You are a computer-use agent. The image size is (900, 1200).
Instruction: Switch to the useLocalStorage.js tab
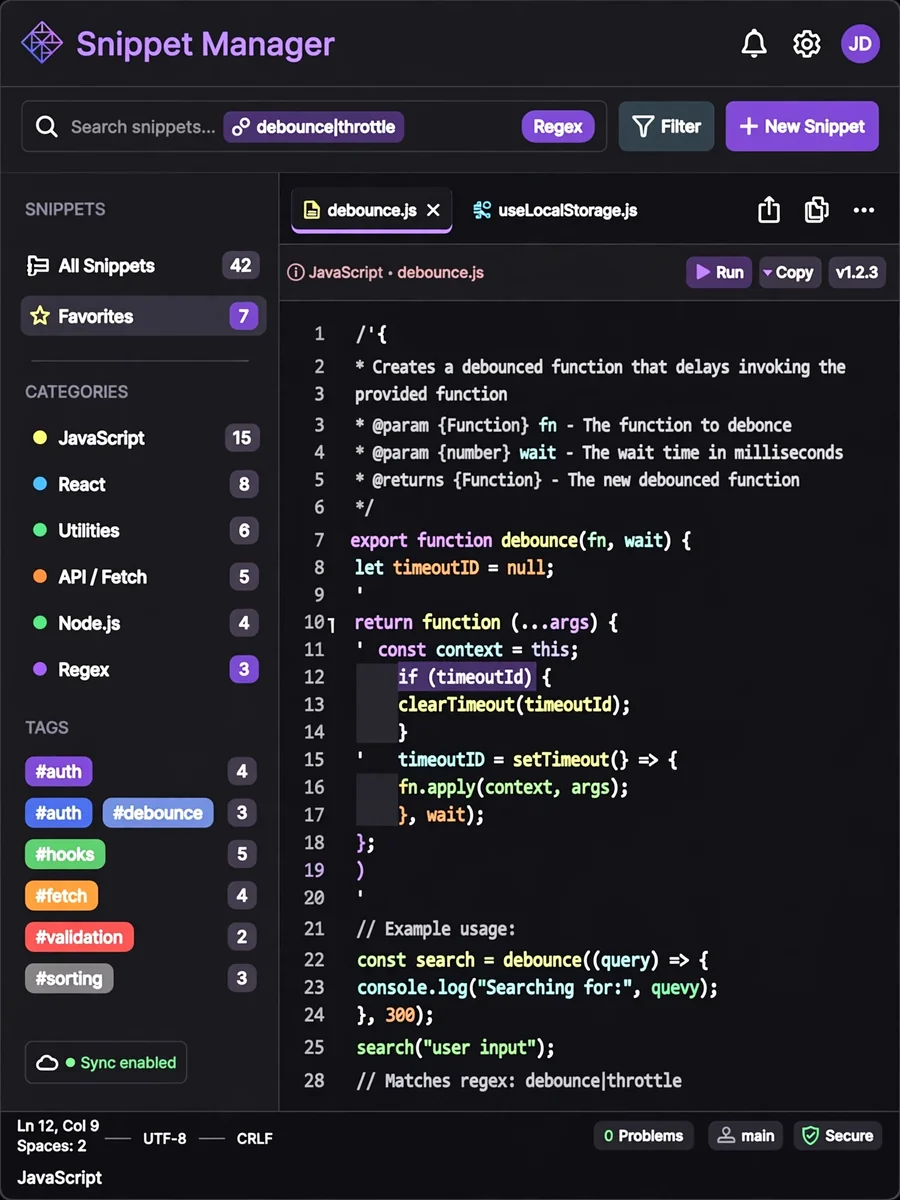pos(555,210)
